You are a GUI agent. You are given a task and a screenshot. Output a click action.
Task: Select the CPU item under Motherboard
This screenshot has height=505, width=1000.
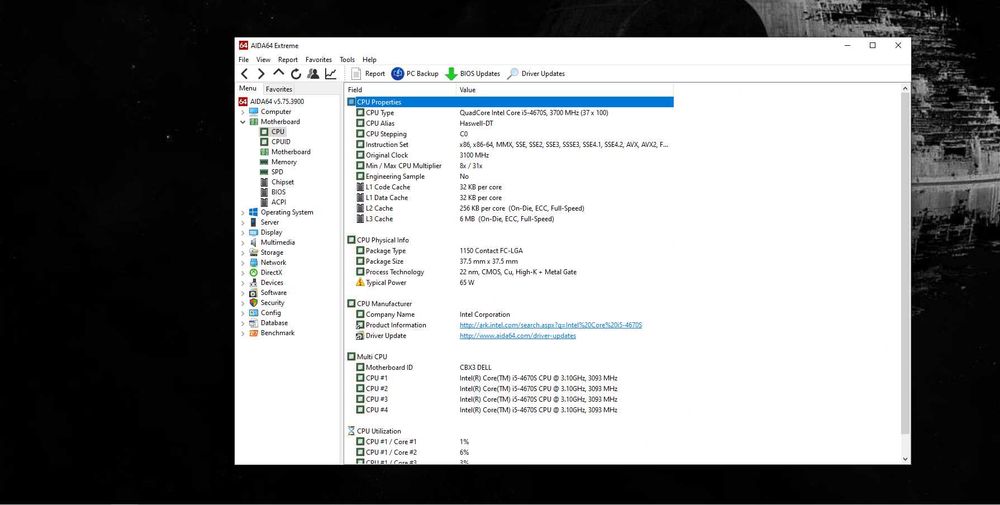tap(278, 132)
